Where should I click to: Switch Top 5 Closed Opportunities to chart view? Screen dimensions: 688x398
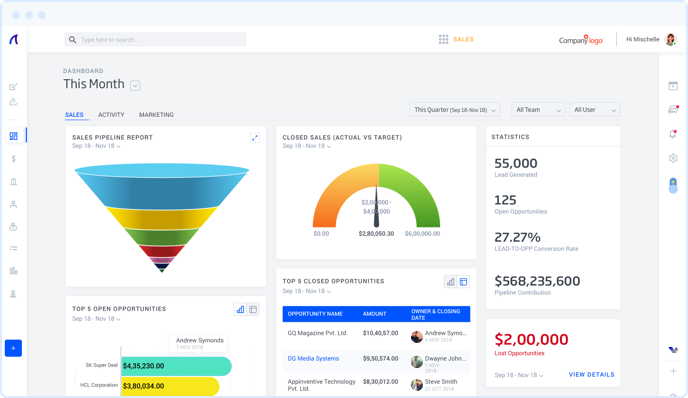click(x=451, y=282)
